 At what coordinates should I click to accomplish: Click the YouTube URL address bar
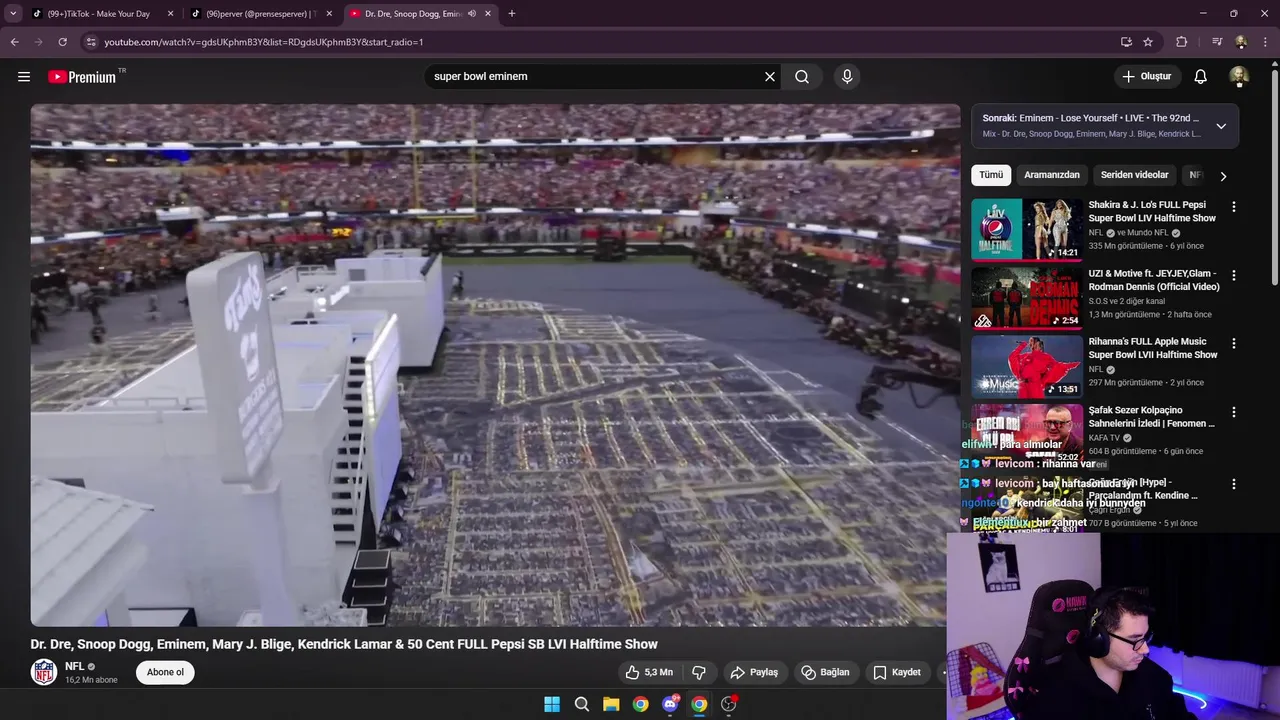pyautogui.click(x=600, y=42)
